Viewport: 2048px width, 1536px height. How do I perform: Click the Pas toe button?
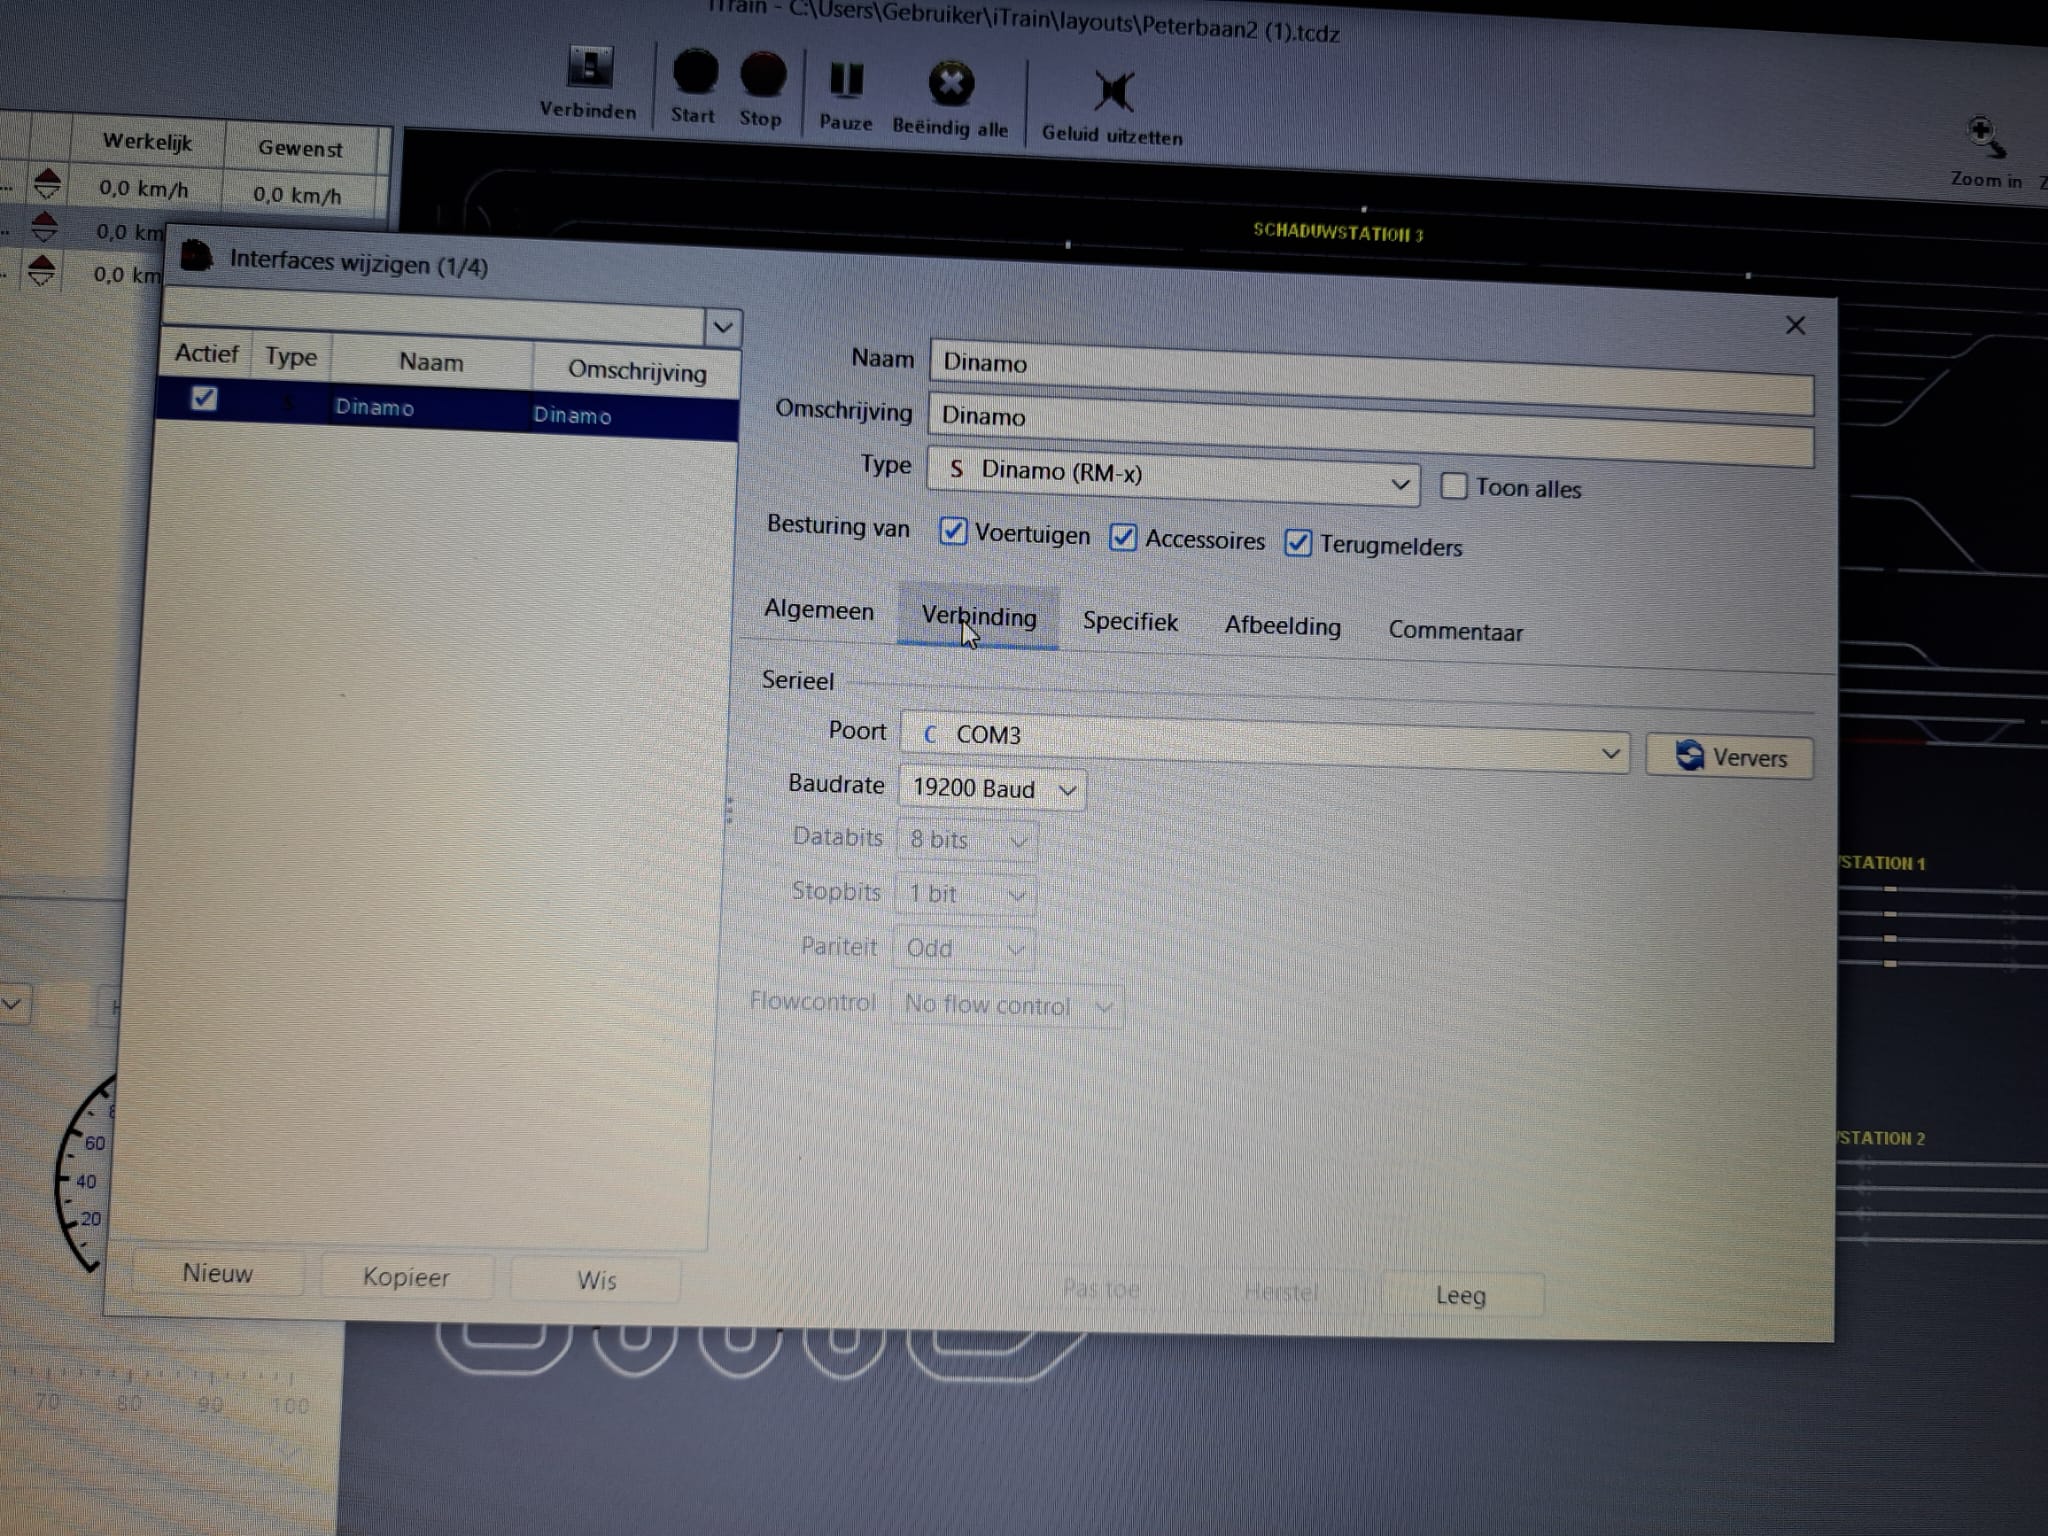[x=1101, y=1289]
